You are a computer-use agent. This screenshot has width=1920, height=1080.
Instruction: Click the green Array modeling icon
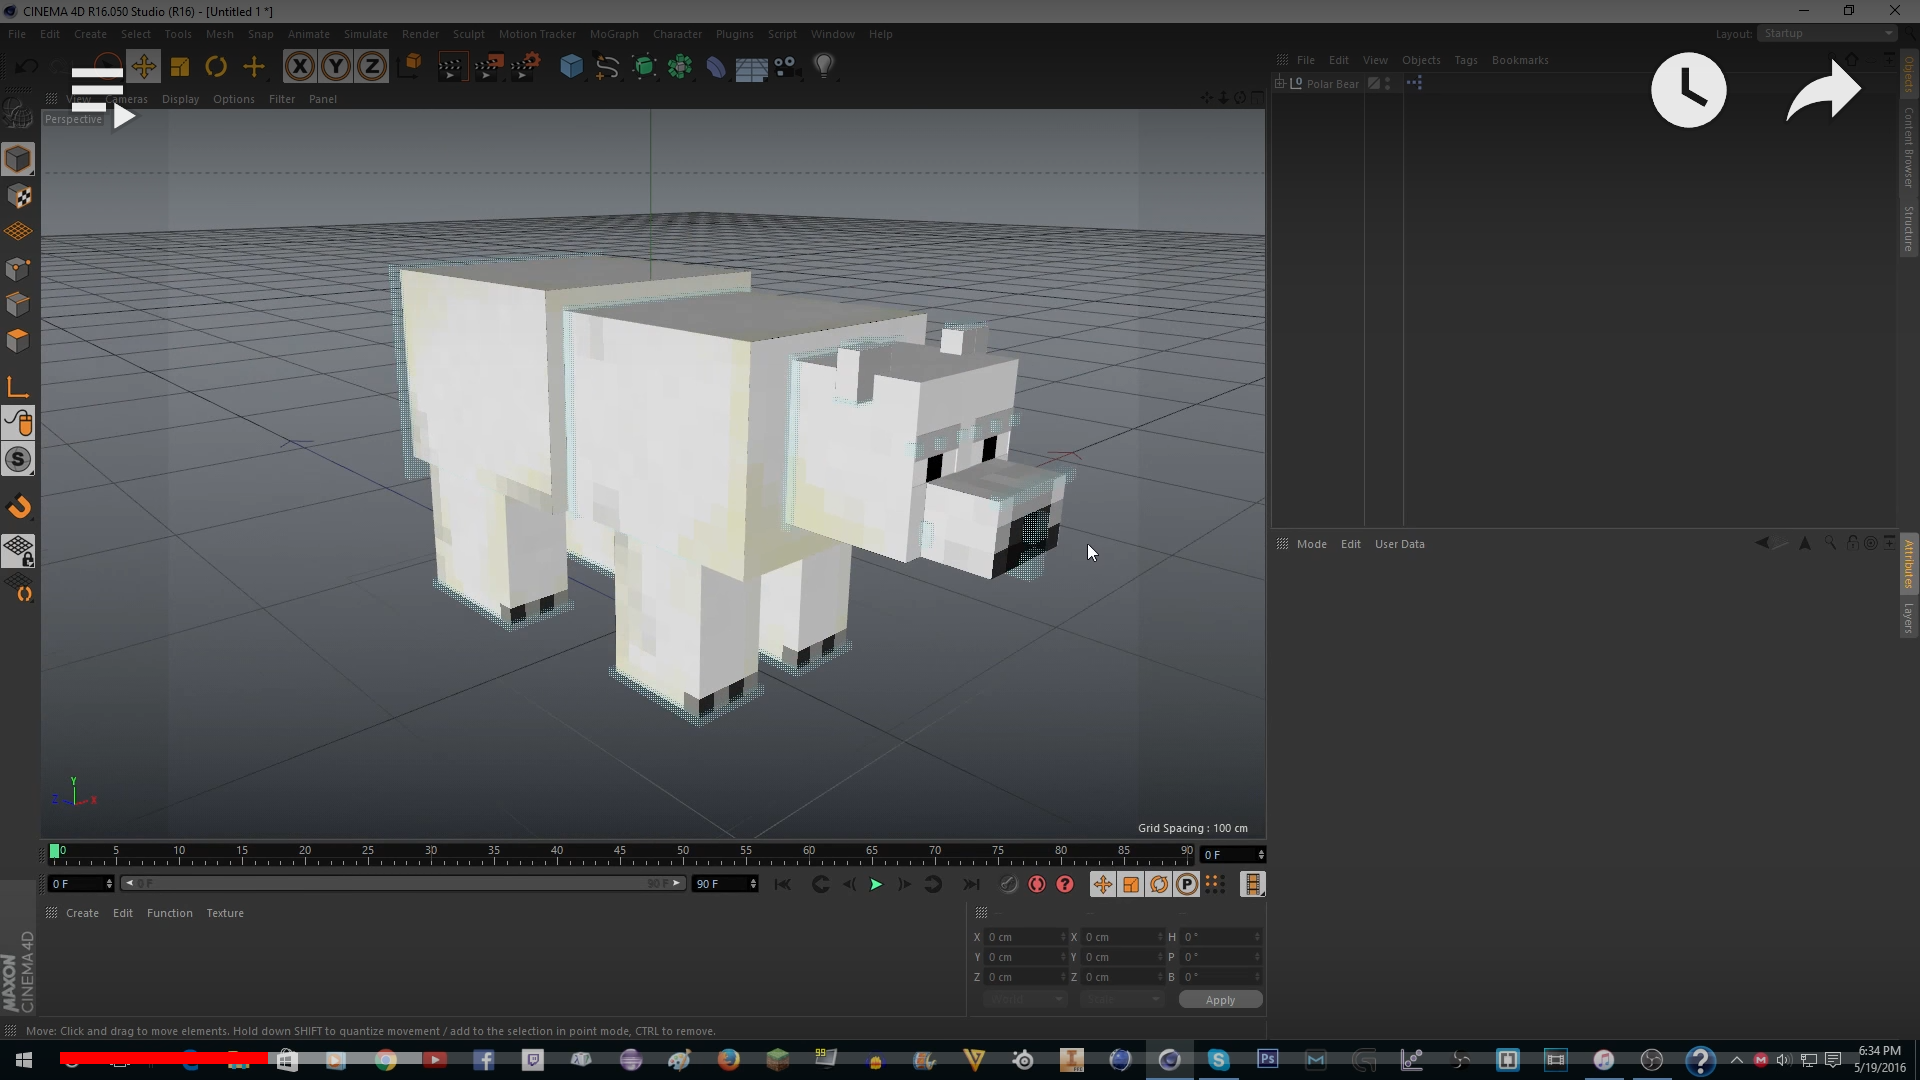click(680, 67)
